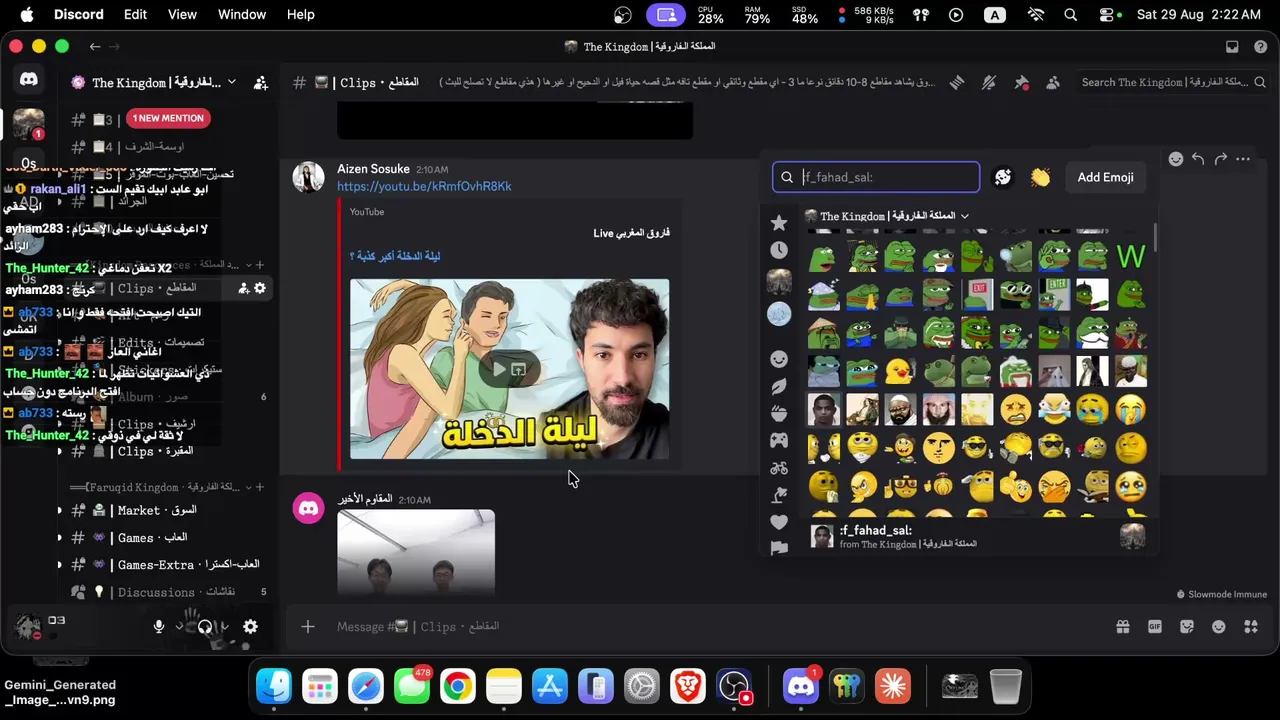Mute microphone in user panel
Viewport: 1280px width, 720px height.
click(x=158, y=627)
